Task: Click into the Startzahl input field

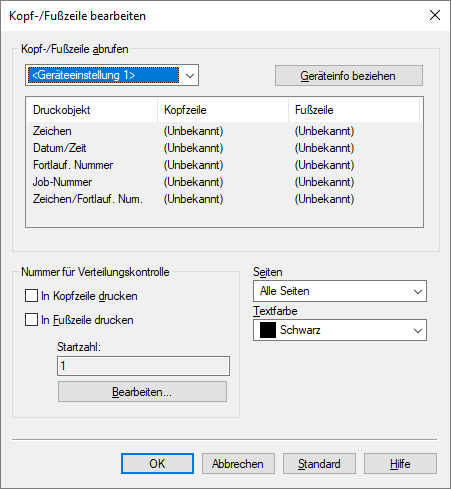Action: 143,366
